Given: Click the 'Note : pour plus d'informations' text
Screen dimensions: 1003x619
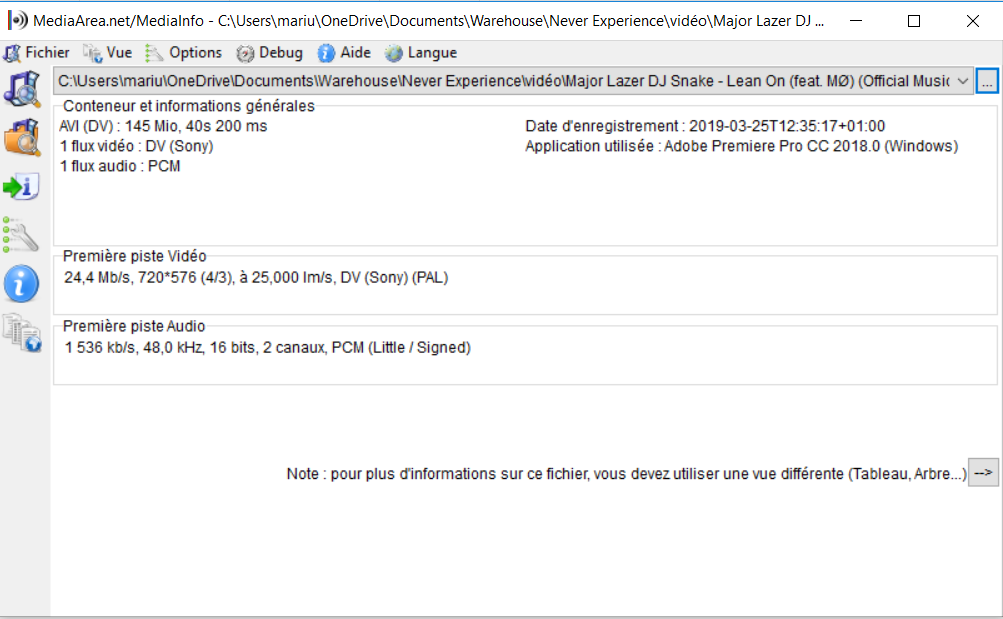Looking at the screenshot, I should point(626,474).
